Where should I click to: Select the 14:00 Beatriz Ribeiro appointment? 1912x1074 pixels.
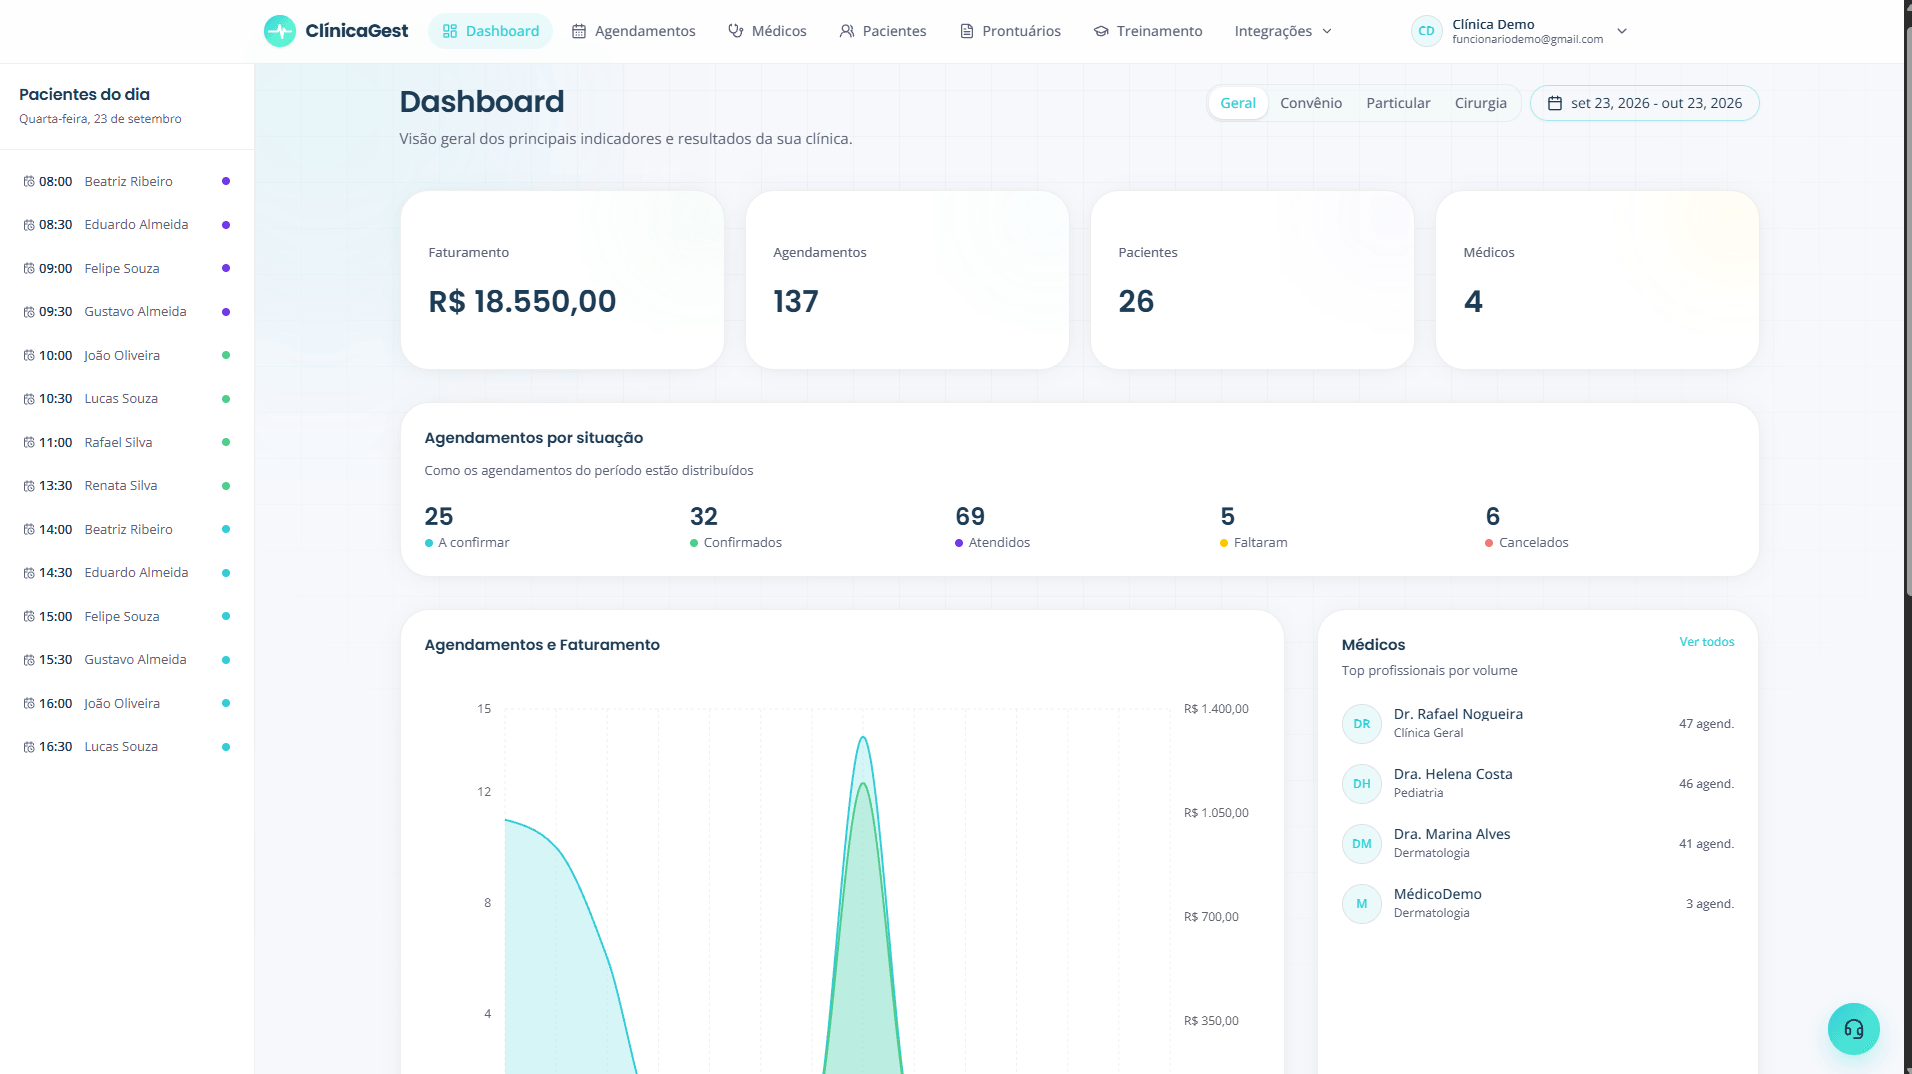click(x=127, y=530)
